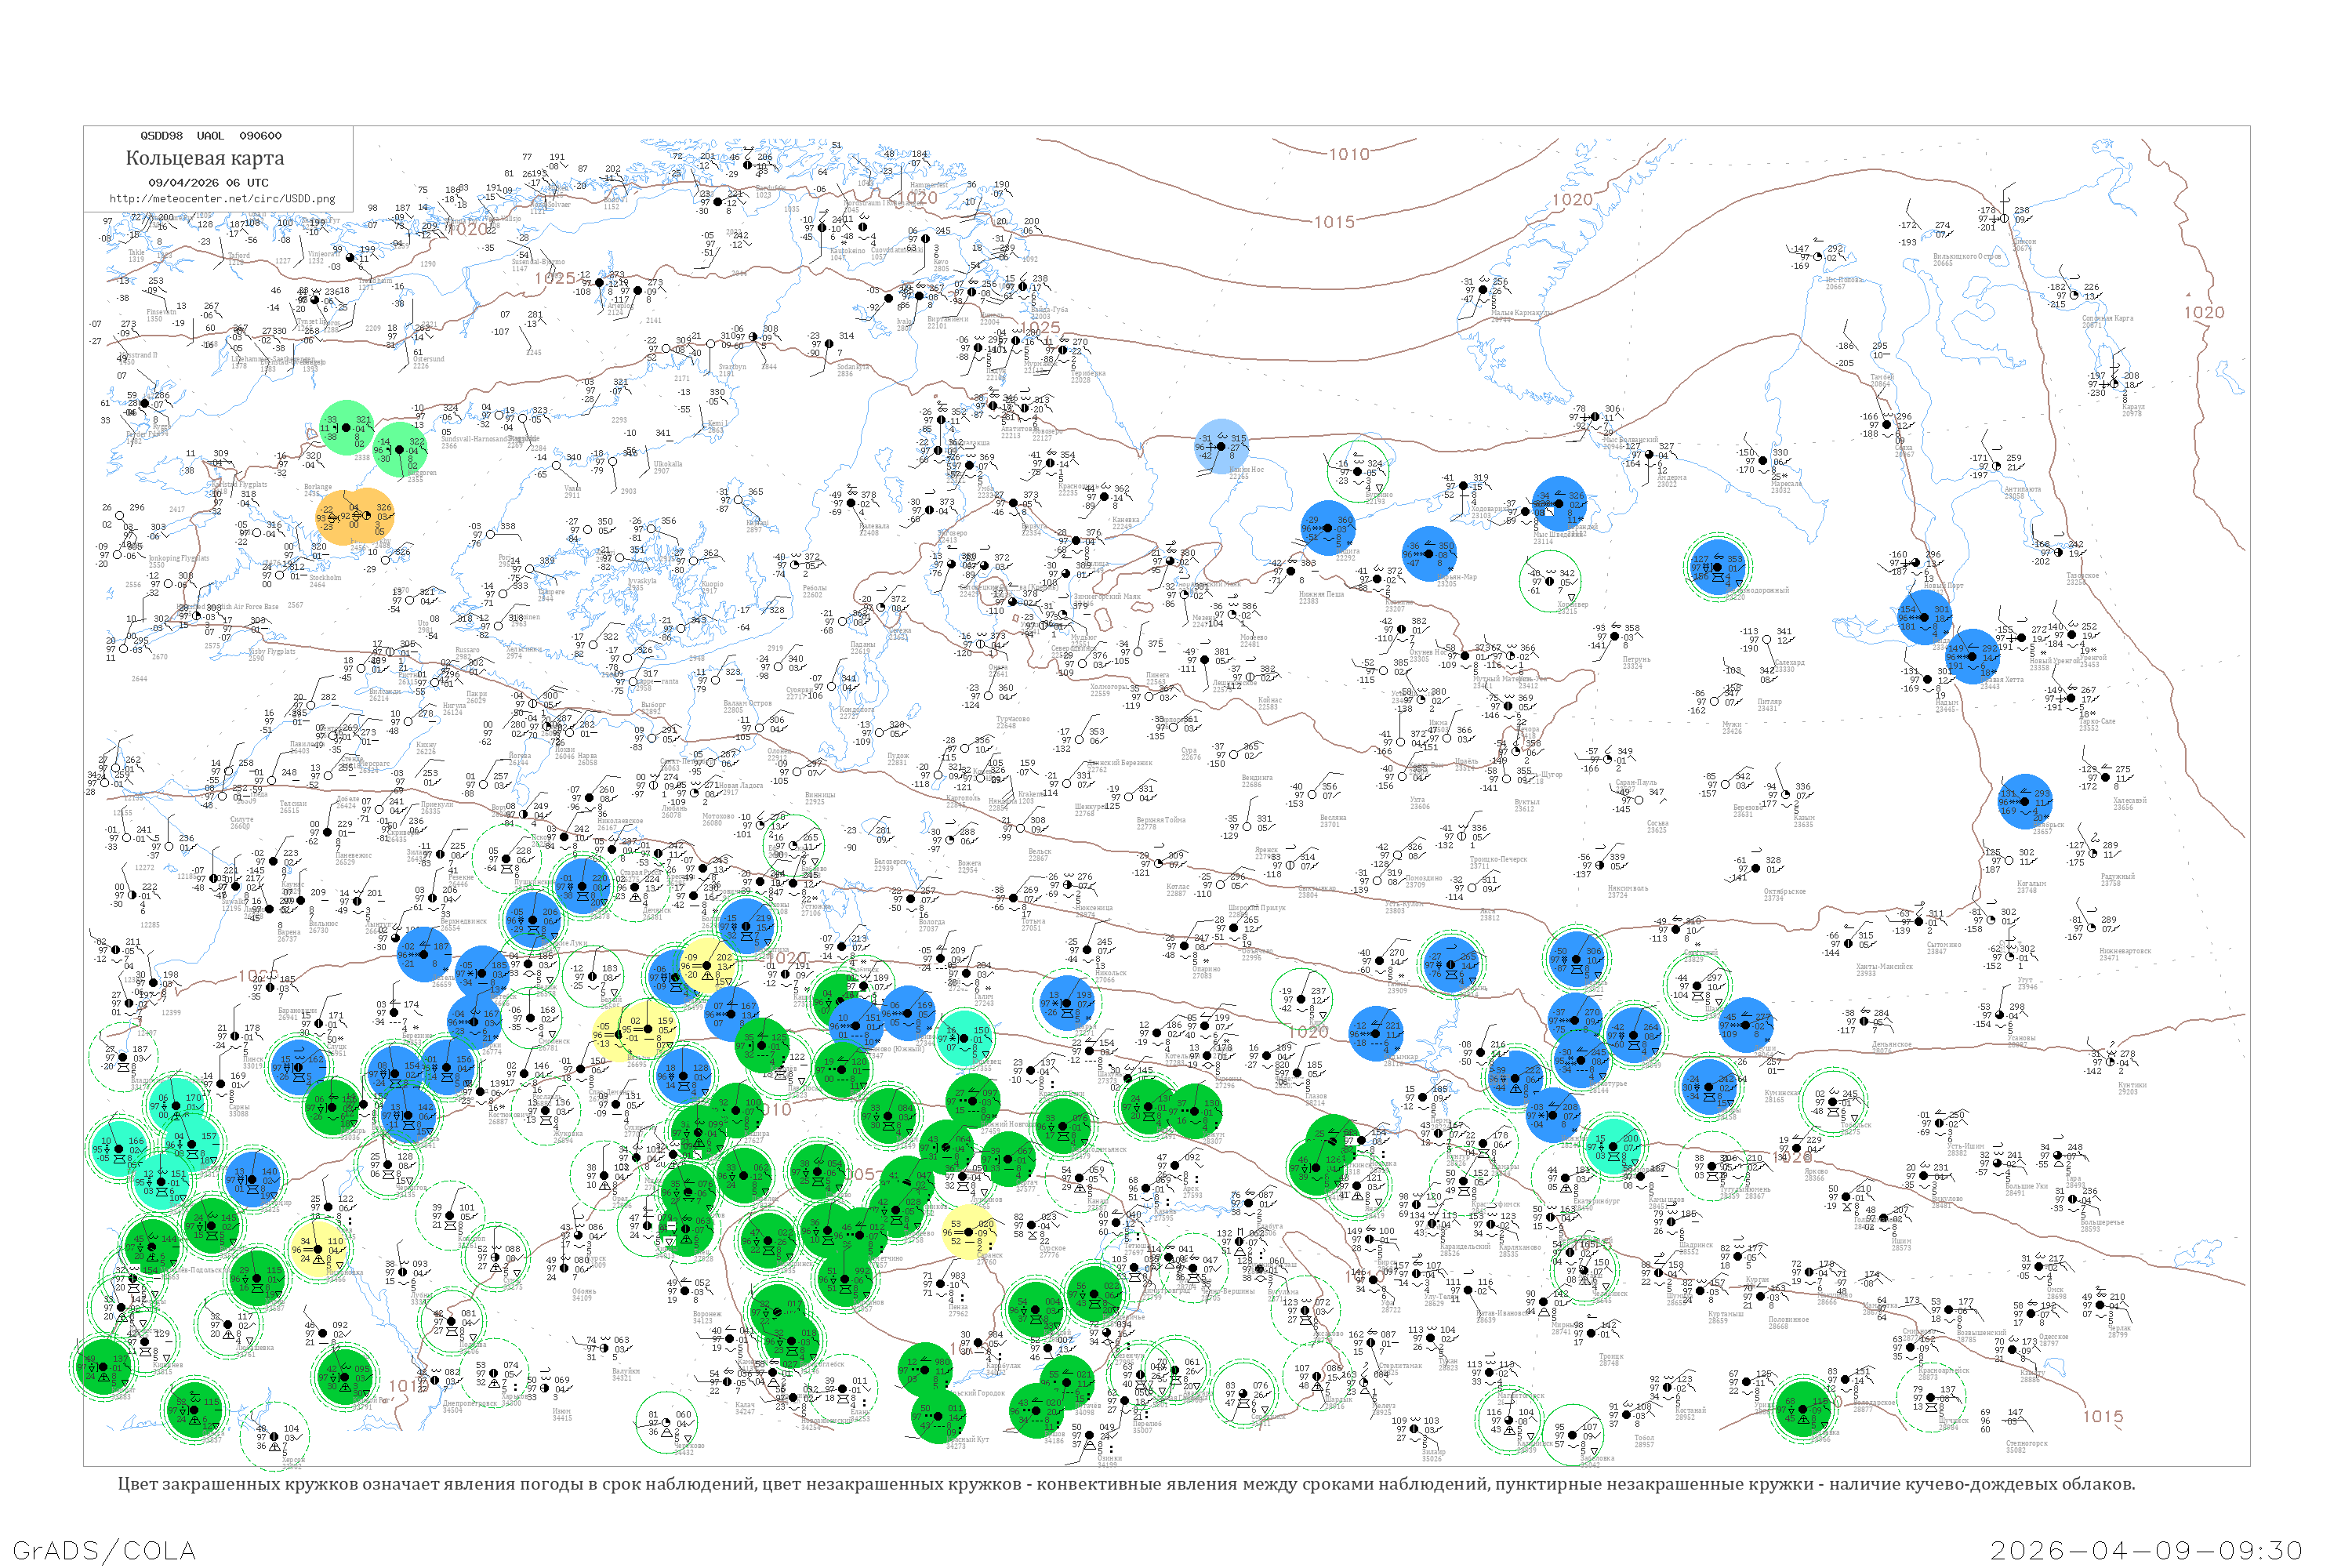Select the teal station circle marked 150
Image resolution: width=2352 pixels, height=1568 pixels.
click(965, 1037)
